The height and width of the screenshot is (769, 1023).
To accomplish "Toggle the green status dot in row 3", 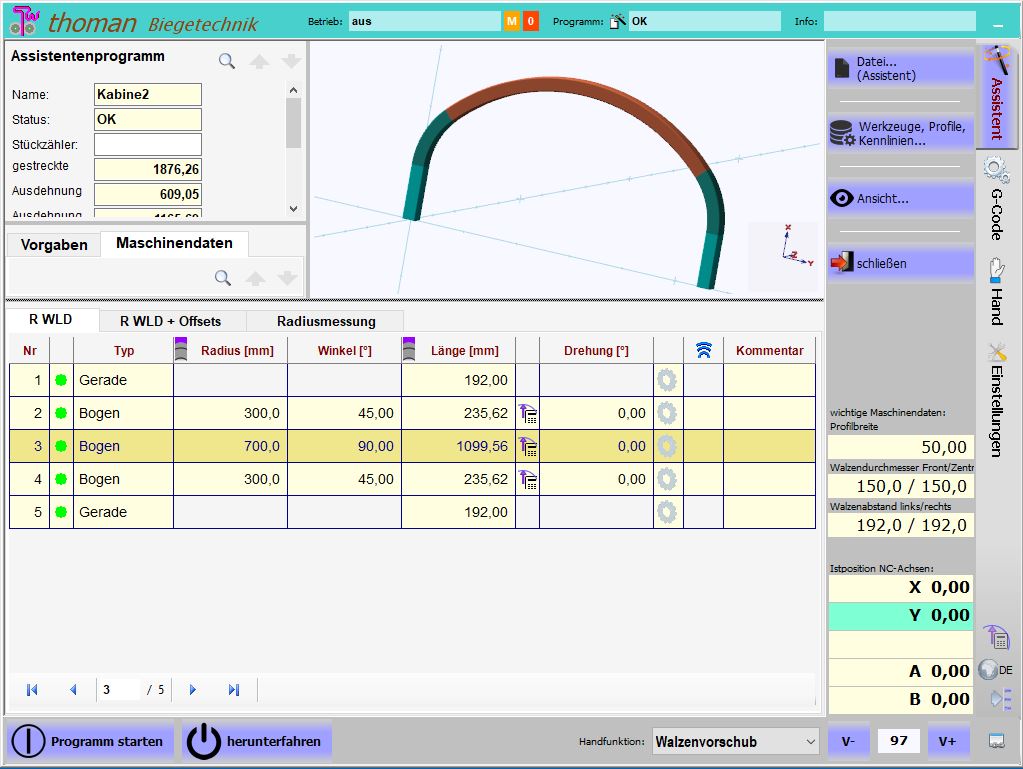I will point(61,446).
